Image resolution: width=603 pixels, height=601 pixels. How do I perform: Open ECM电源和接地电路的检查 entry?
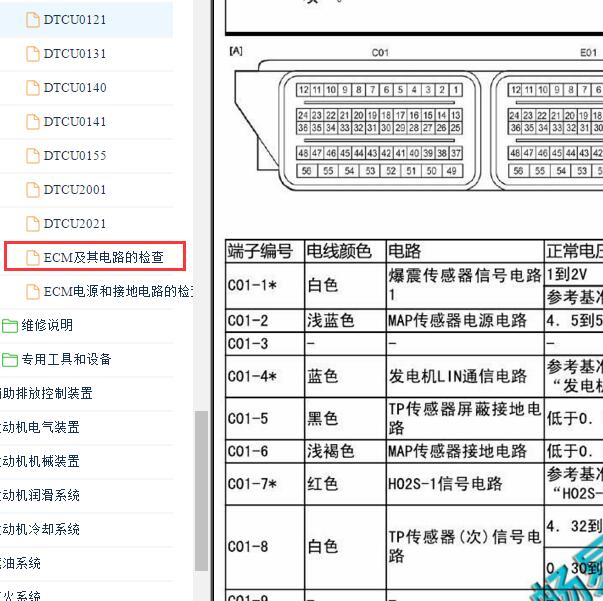[118, 291]
